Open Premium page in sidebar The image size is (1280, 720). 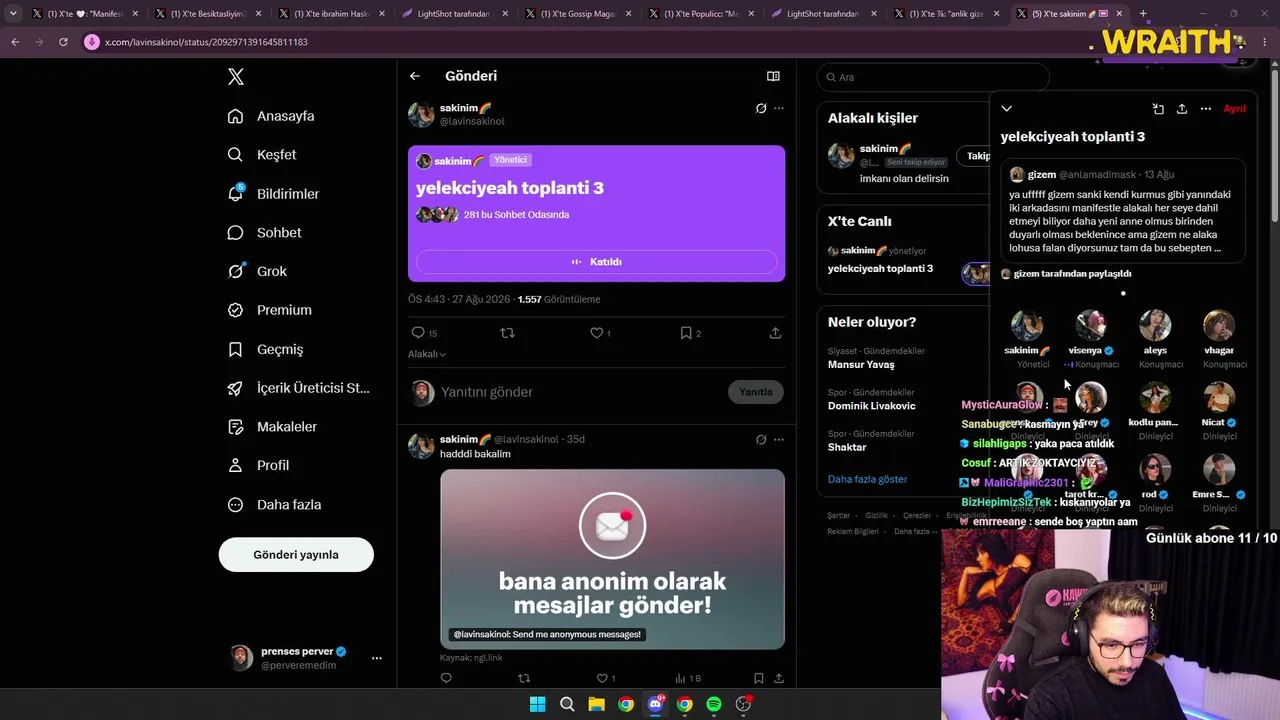pyautogui.click(x=269, y=310)
